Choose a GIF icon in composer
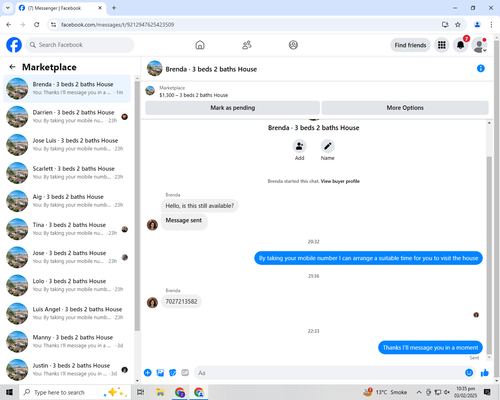Screen dimensions: 500x400 (185, 373)
